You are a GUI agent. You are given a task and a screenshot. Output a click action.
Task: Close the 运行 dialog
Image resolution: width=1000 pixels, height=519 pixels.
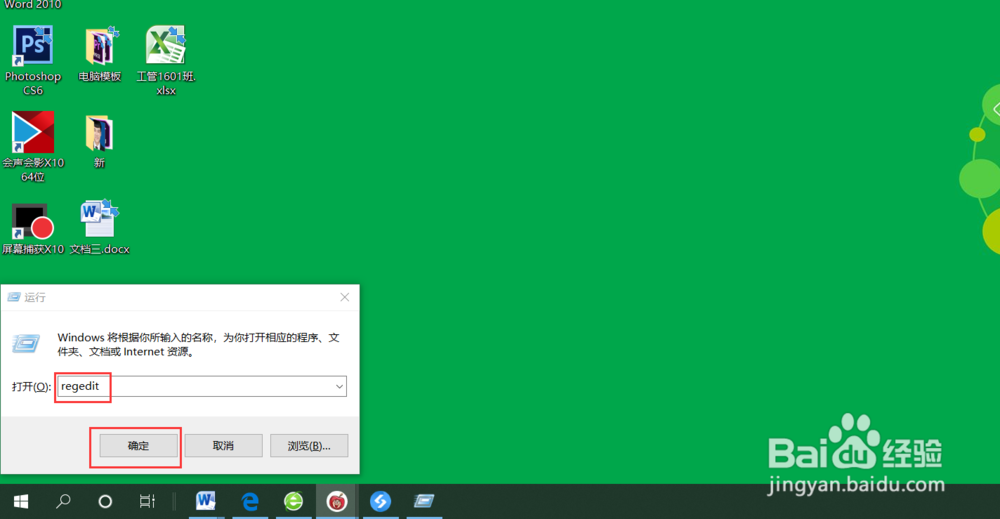click(x=344, y=297)
